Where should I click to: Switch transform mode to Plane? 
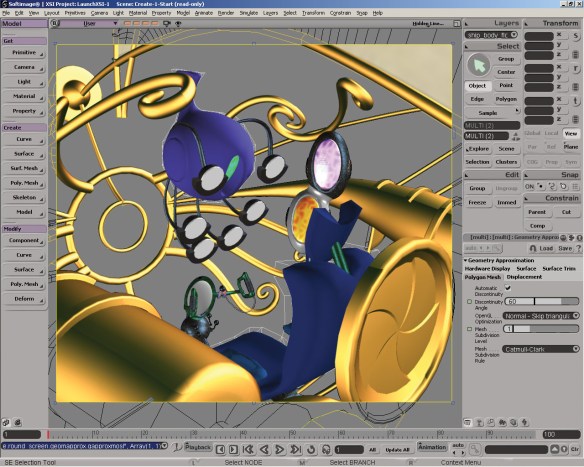point(571,147)
